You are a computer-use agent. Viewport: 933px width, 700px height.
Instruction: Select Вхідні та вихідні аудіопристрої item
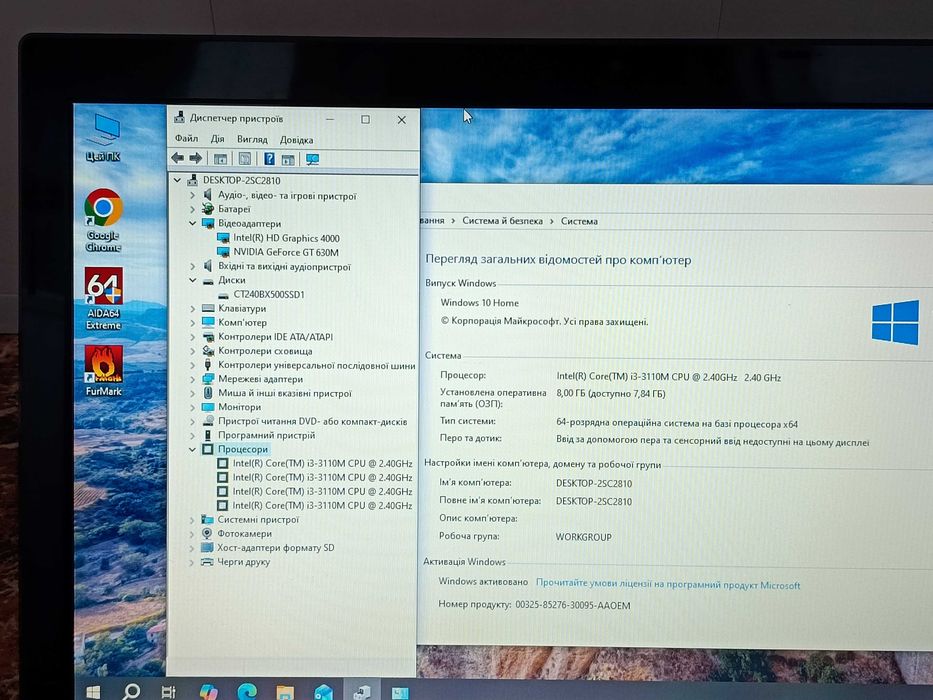284,266
